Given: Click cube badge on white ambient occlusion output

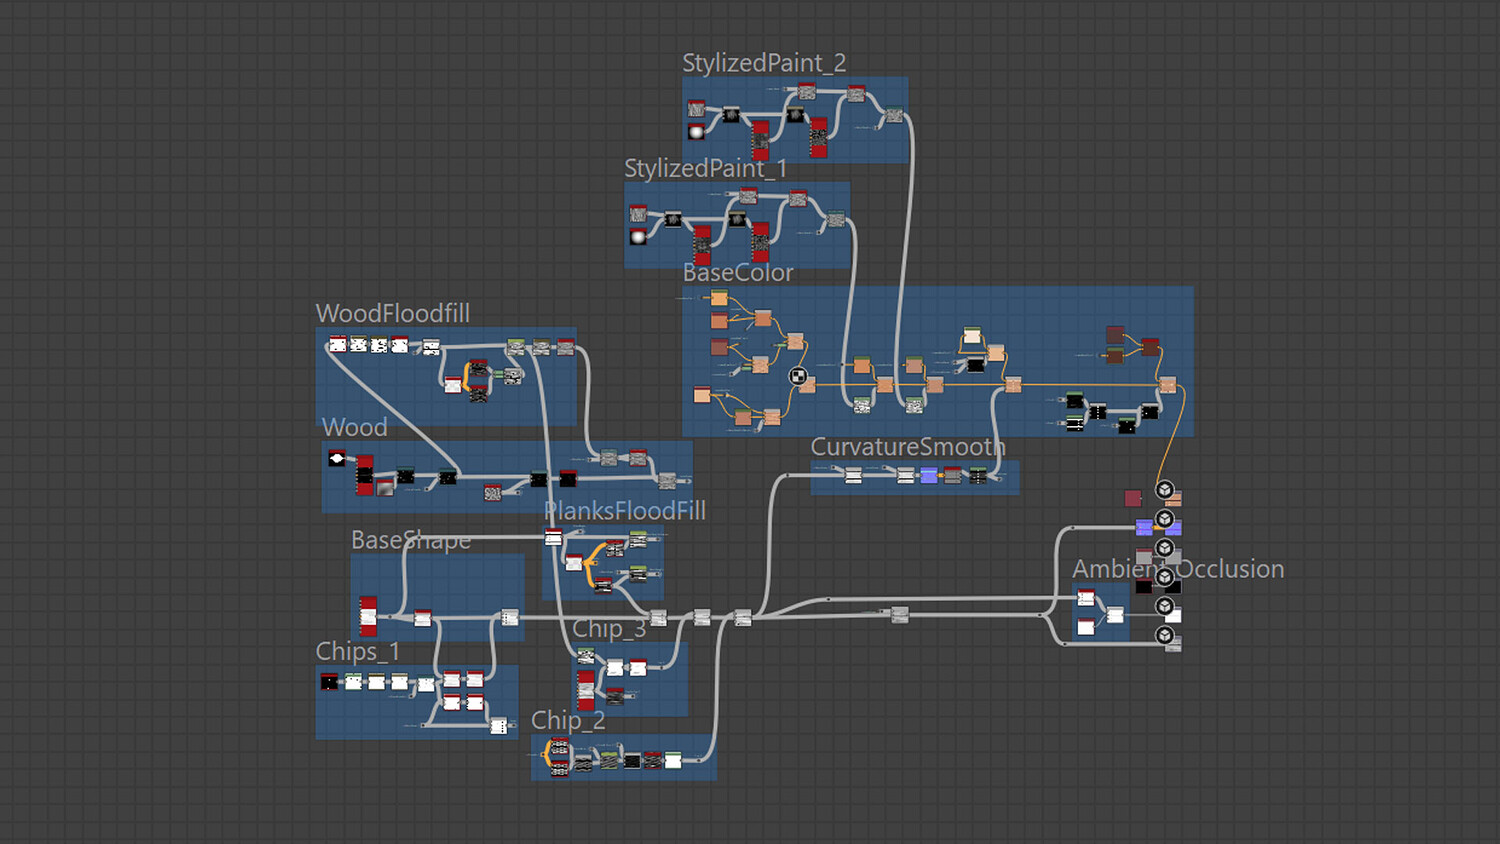Looking at the screenshot, I should (x=1165, y=606).
